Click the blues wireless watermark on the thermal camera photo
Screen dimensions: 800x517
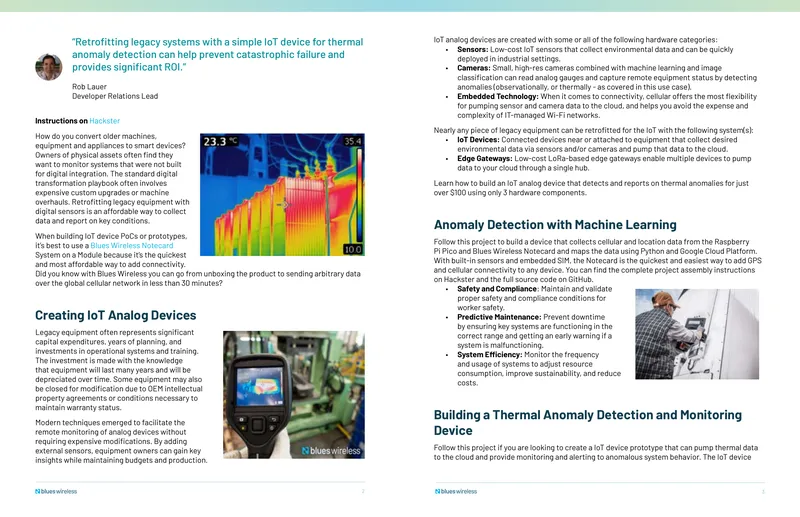[x=331, y=451]
